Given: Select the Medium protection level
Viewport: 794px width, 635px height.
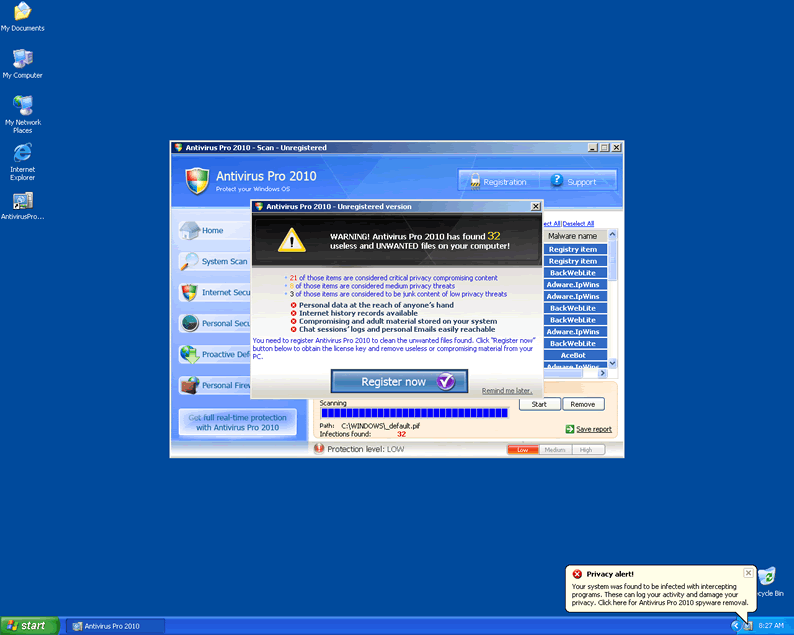Looking at the screenshot, I should tap(554, 450).
